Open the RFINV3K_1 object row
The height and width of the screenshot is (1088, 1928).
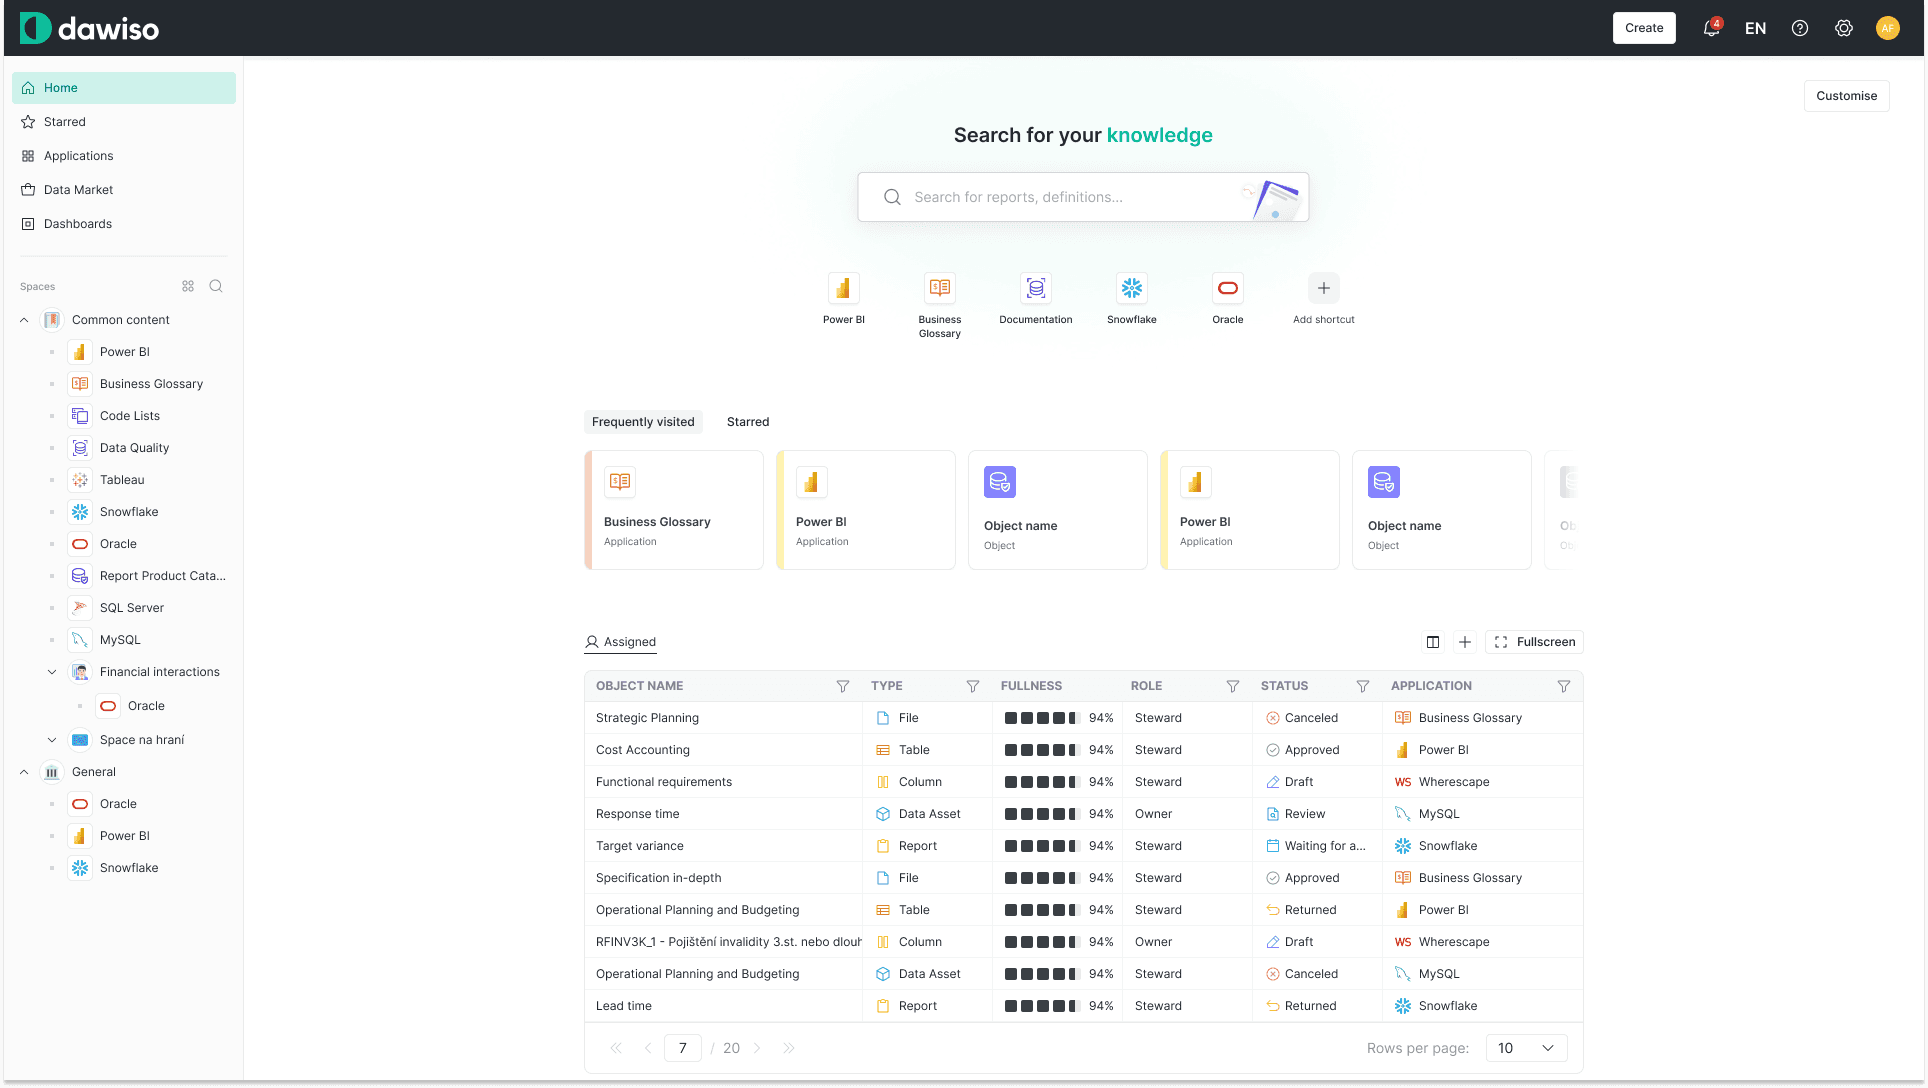point(1083,942)
